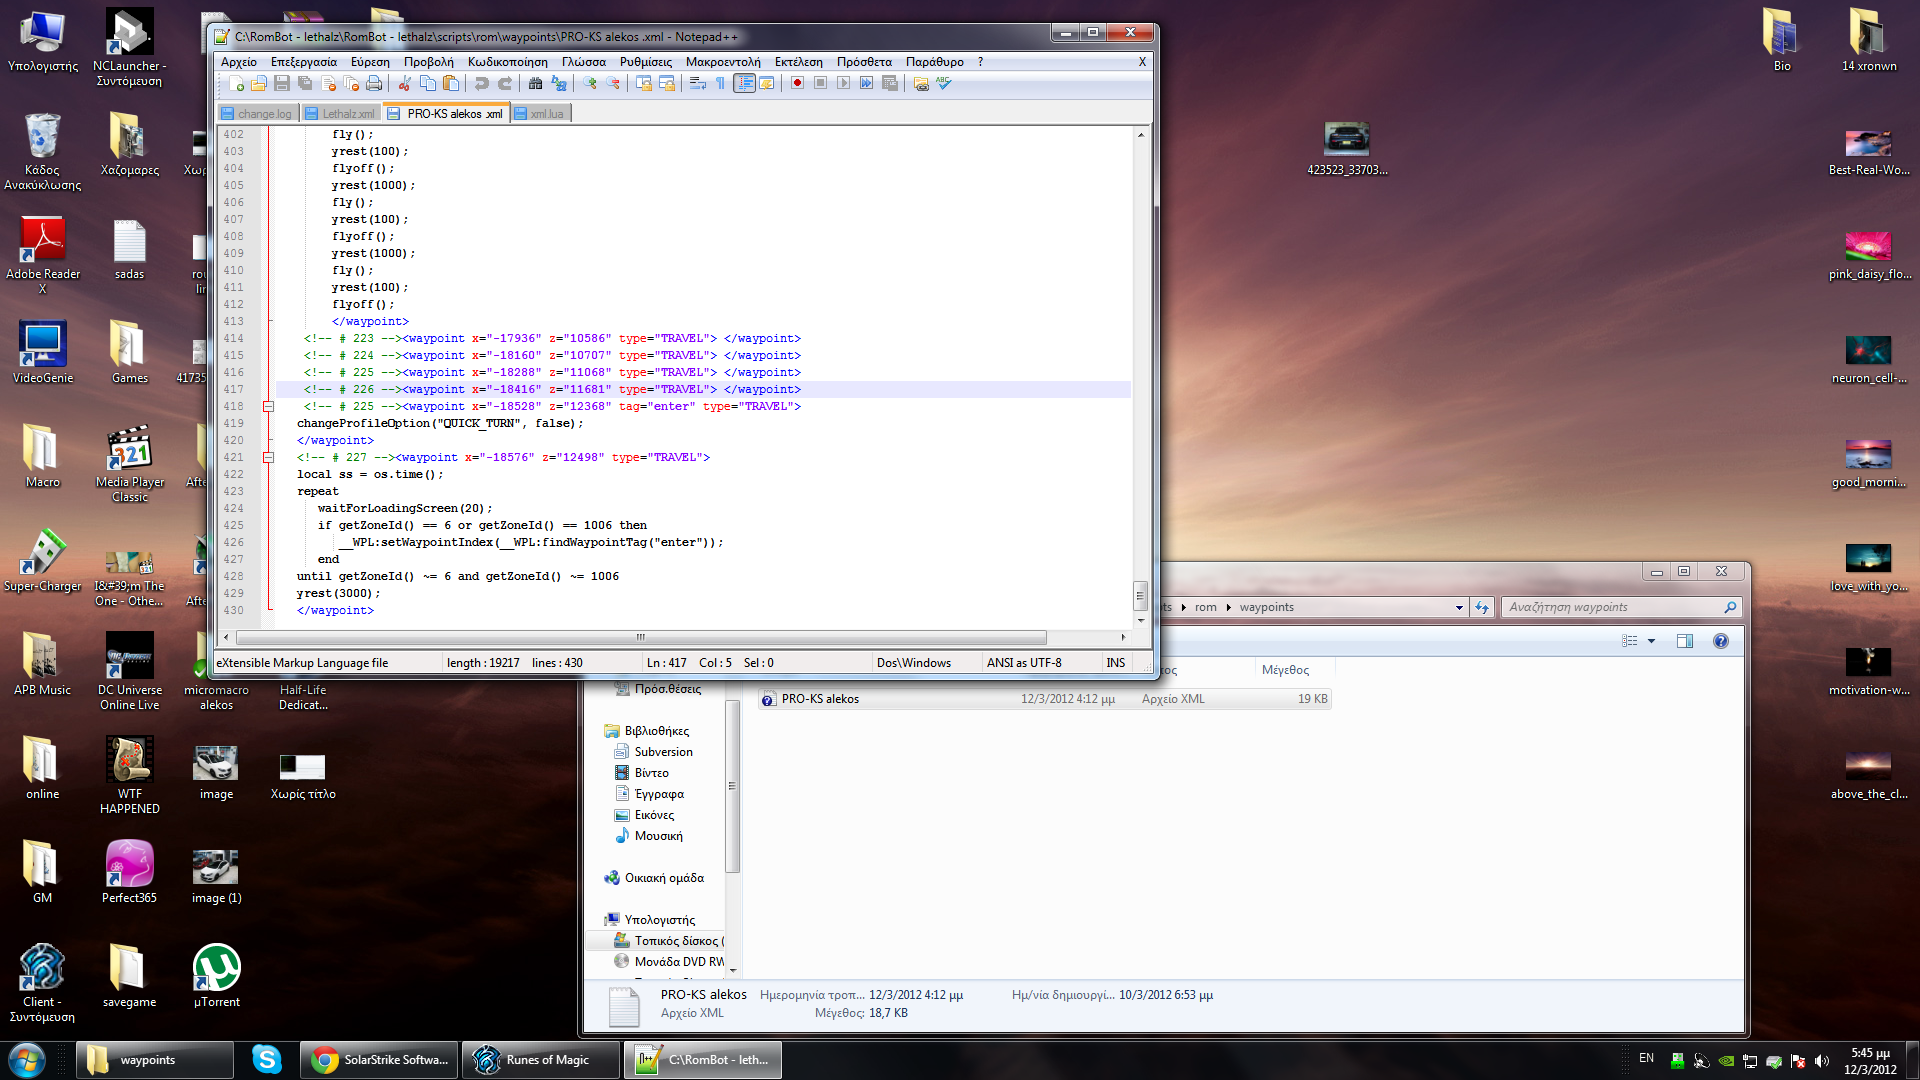Open the Explorer address bar dropdown arrow

click(1459, 608)
